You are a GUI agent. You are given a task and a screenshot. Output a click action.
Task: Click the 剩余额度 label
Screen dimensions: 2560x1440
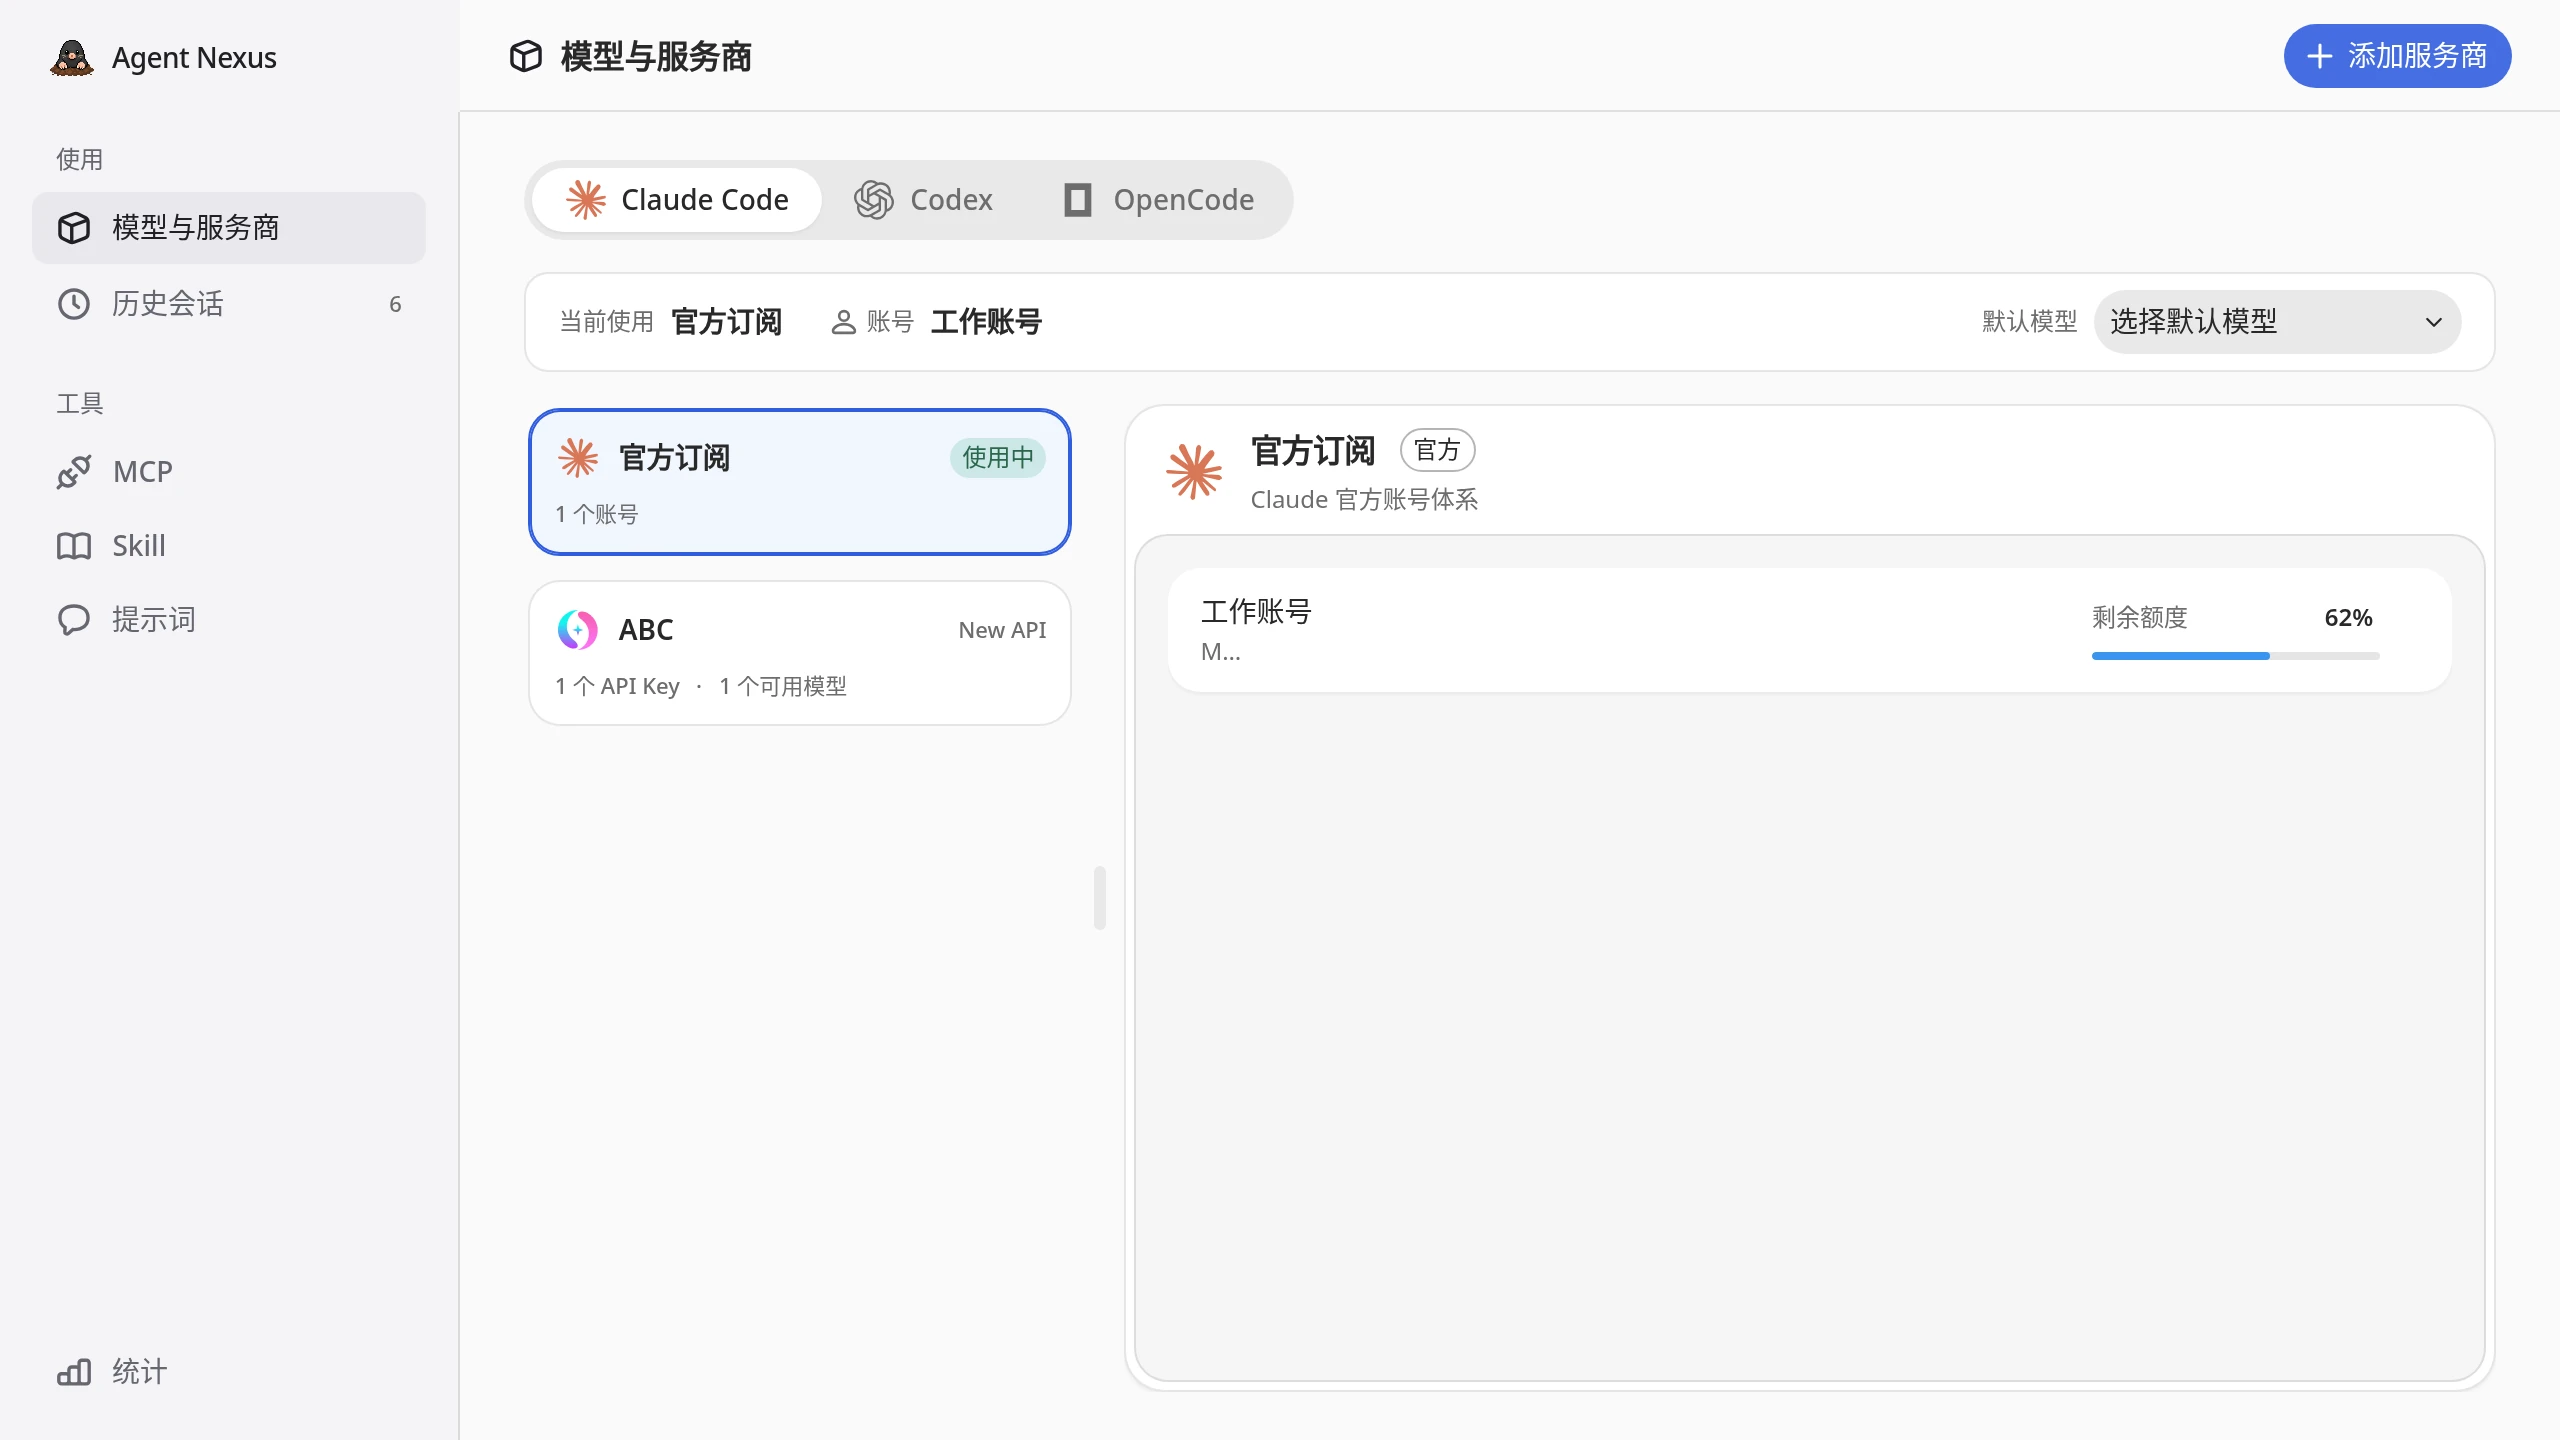tap(2140, 618)
